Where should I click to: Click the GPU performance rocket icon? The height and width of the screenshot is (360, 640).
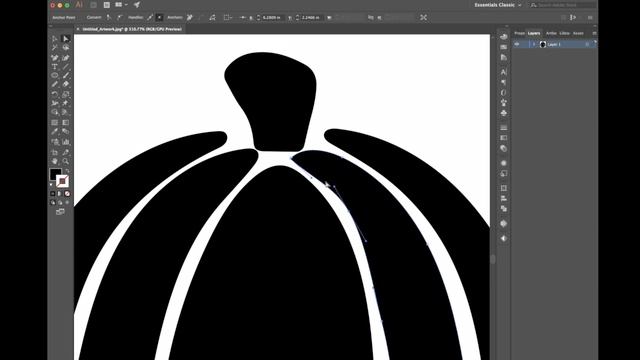137,5
